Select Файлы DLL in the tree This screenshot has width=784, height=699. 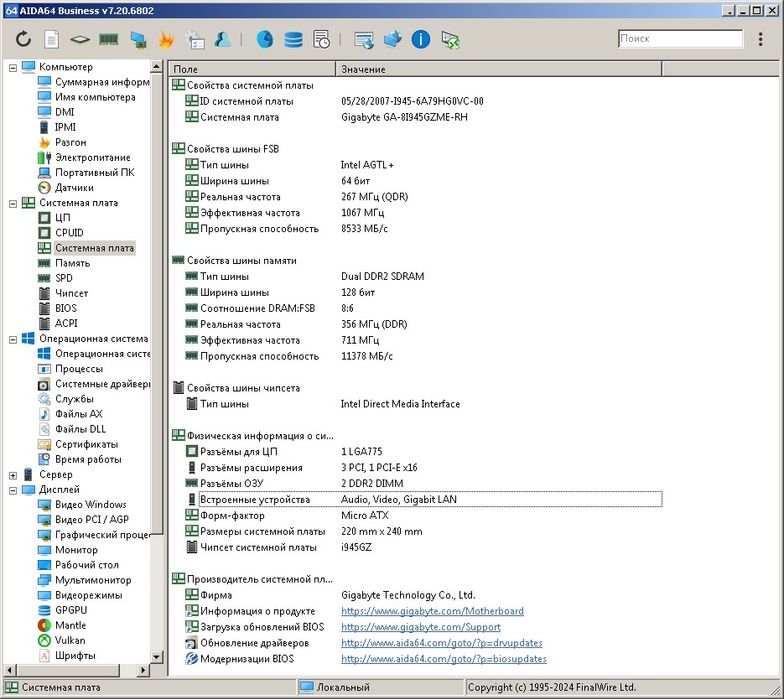tap(80, 429)
